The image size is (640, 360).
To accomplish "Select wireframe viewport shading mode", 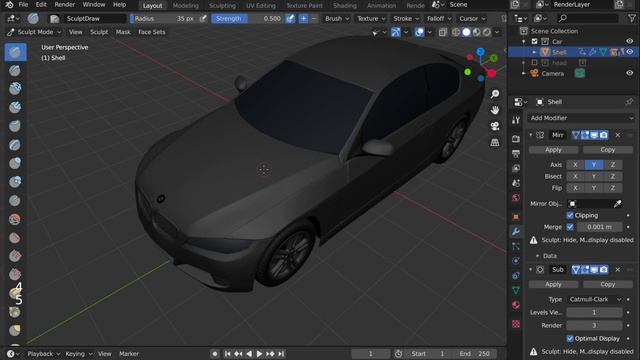I will pos(456,32).
